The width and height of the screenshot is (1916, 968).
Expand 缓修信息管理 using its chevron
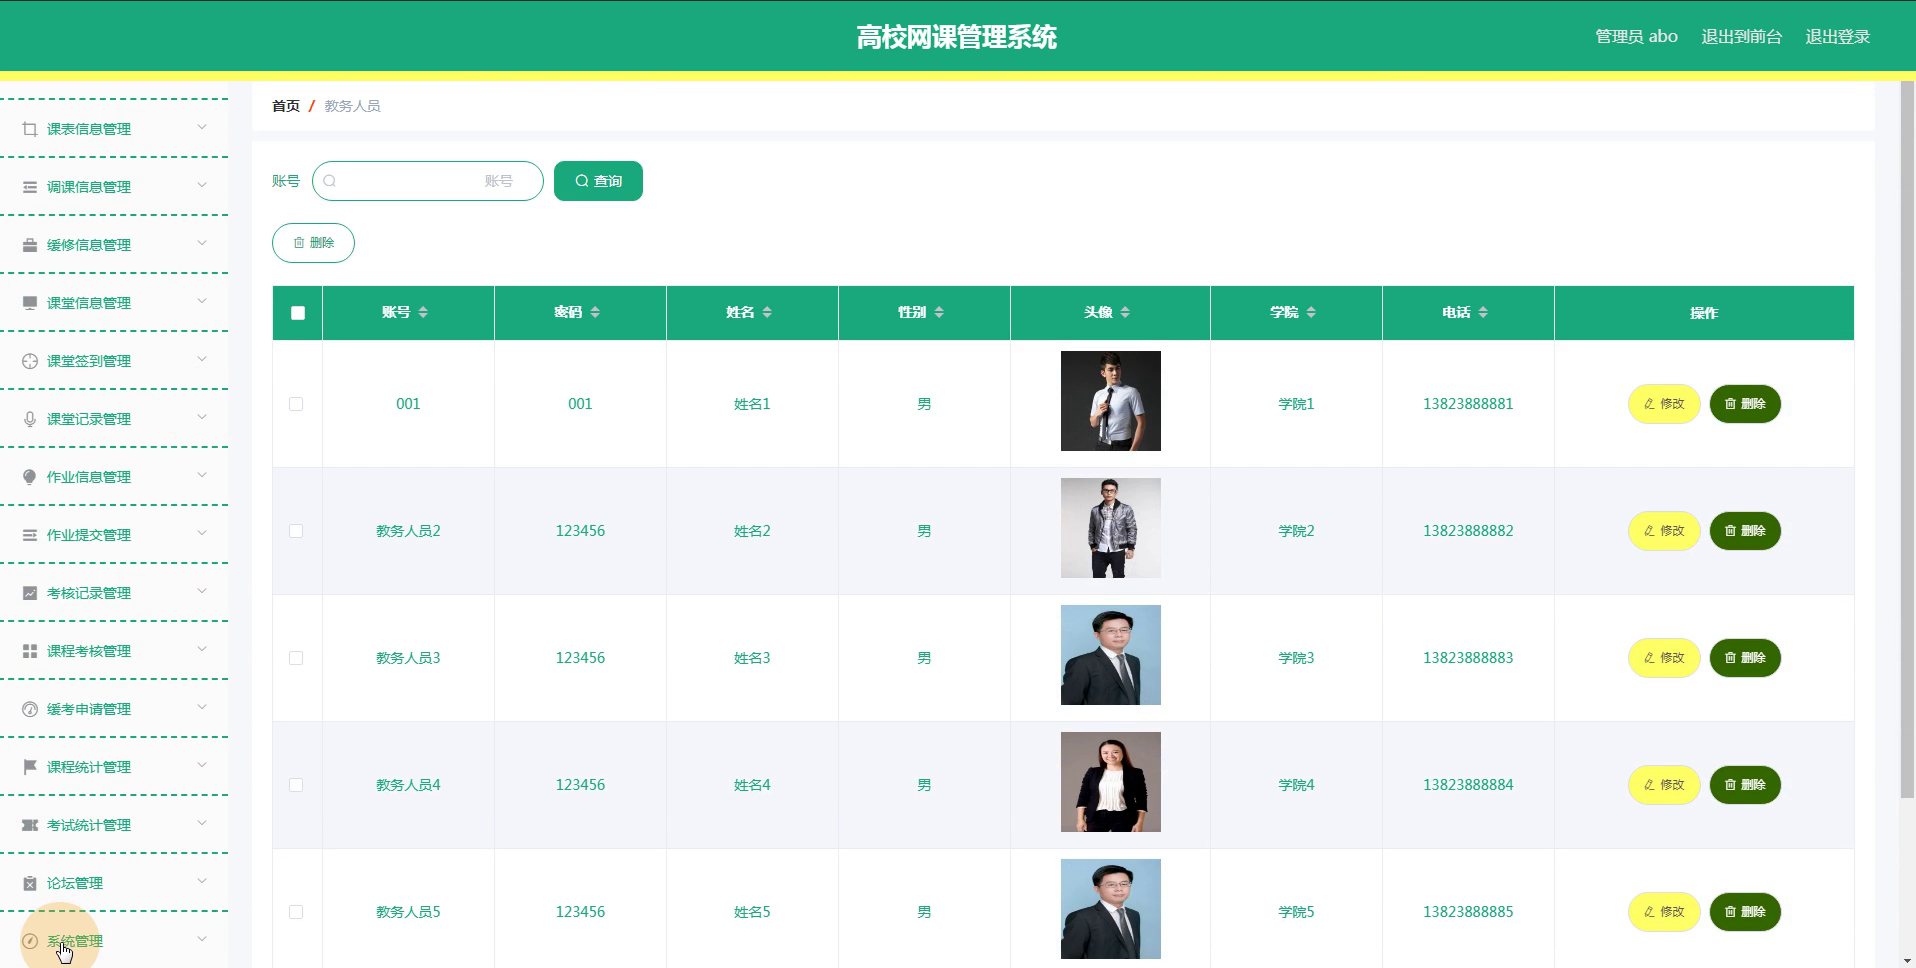(x=202, y=243)
